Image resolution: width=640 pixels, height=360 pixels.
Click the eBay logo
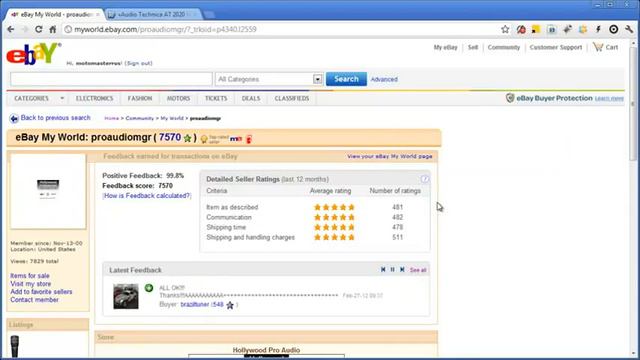click(33, 53)
